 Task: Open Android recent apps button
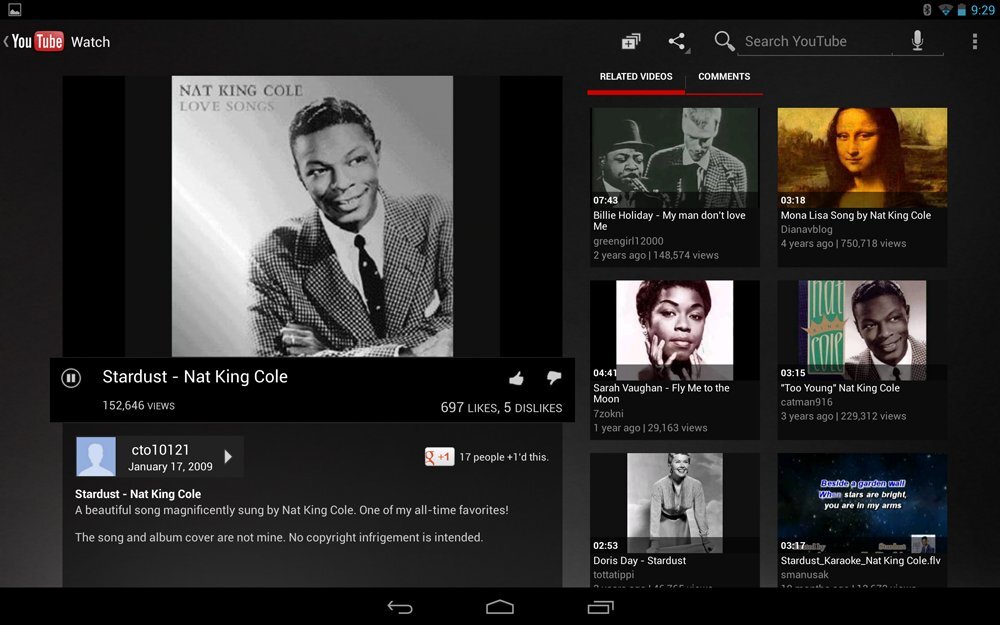coord(600,607)
